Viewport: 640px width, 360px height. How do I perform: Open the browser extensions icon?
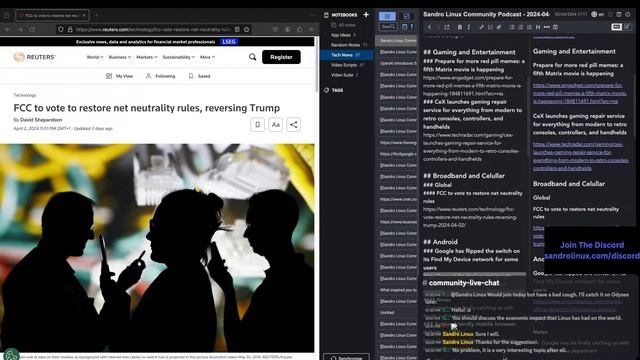click(300, 29)
